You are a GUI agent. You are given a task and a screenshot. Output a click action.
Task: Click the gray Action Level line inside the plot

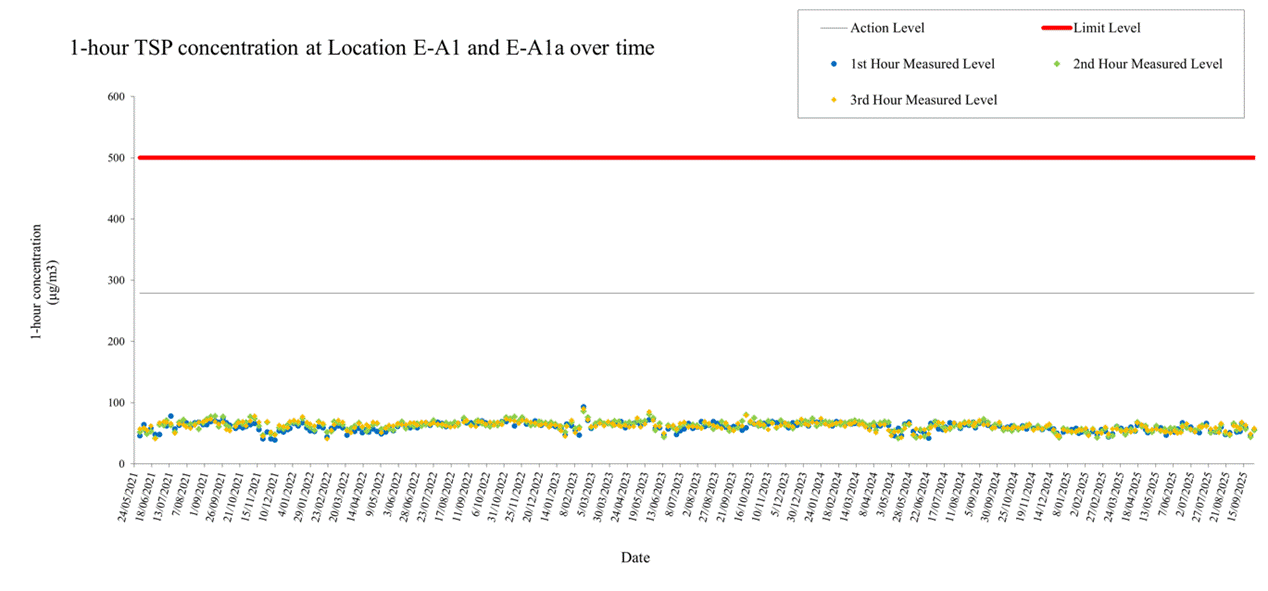coord(650,292)
